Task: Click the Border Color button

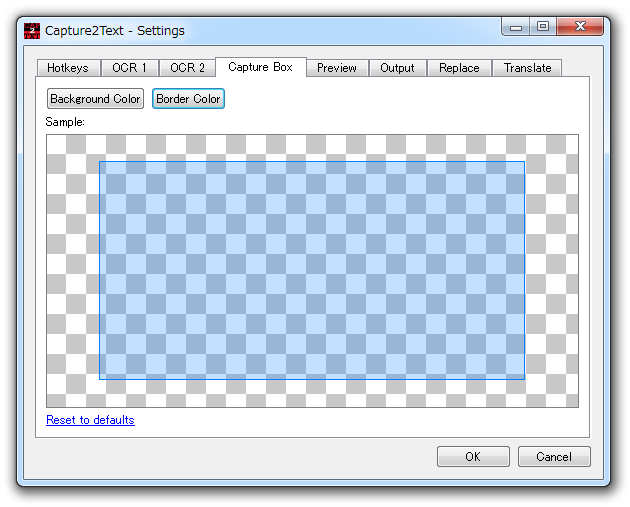Action: coord(188,98)
